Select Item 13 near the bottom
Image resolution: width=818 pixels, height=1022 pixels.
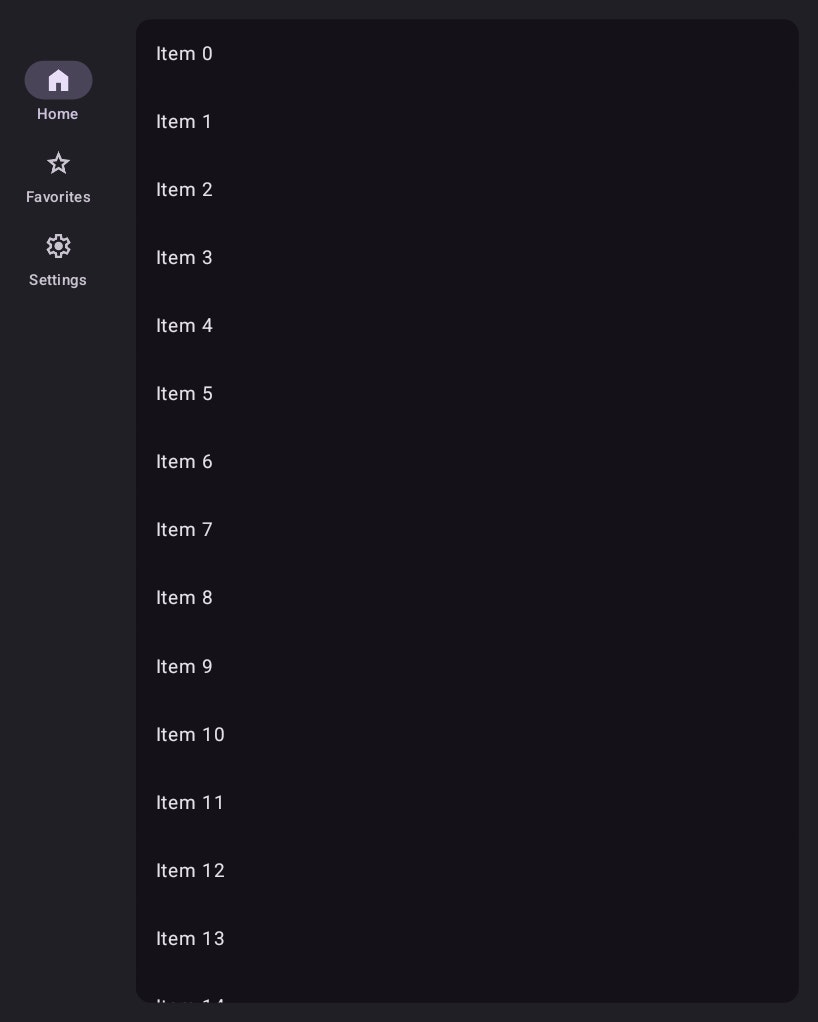[x=190, y=939]
